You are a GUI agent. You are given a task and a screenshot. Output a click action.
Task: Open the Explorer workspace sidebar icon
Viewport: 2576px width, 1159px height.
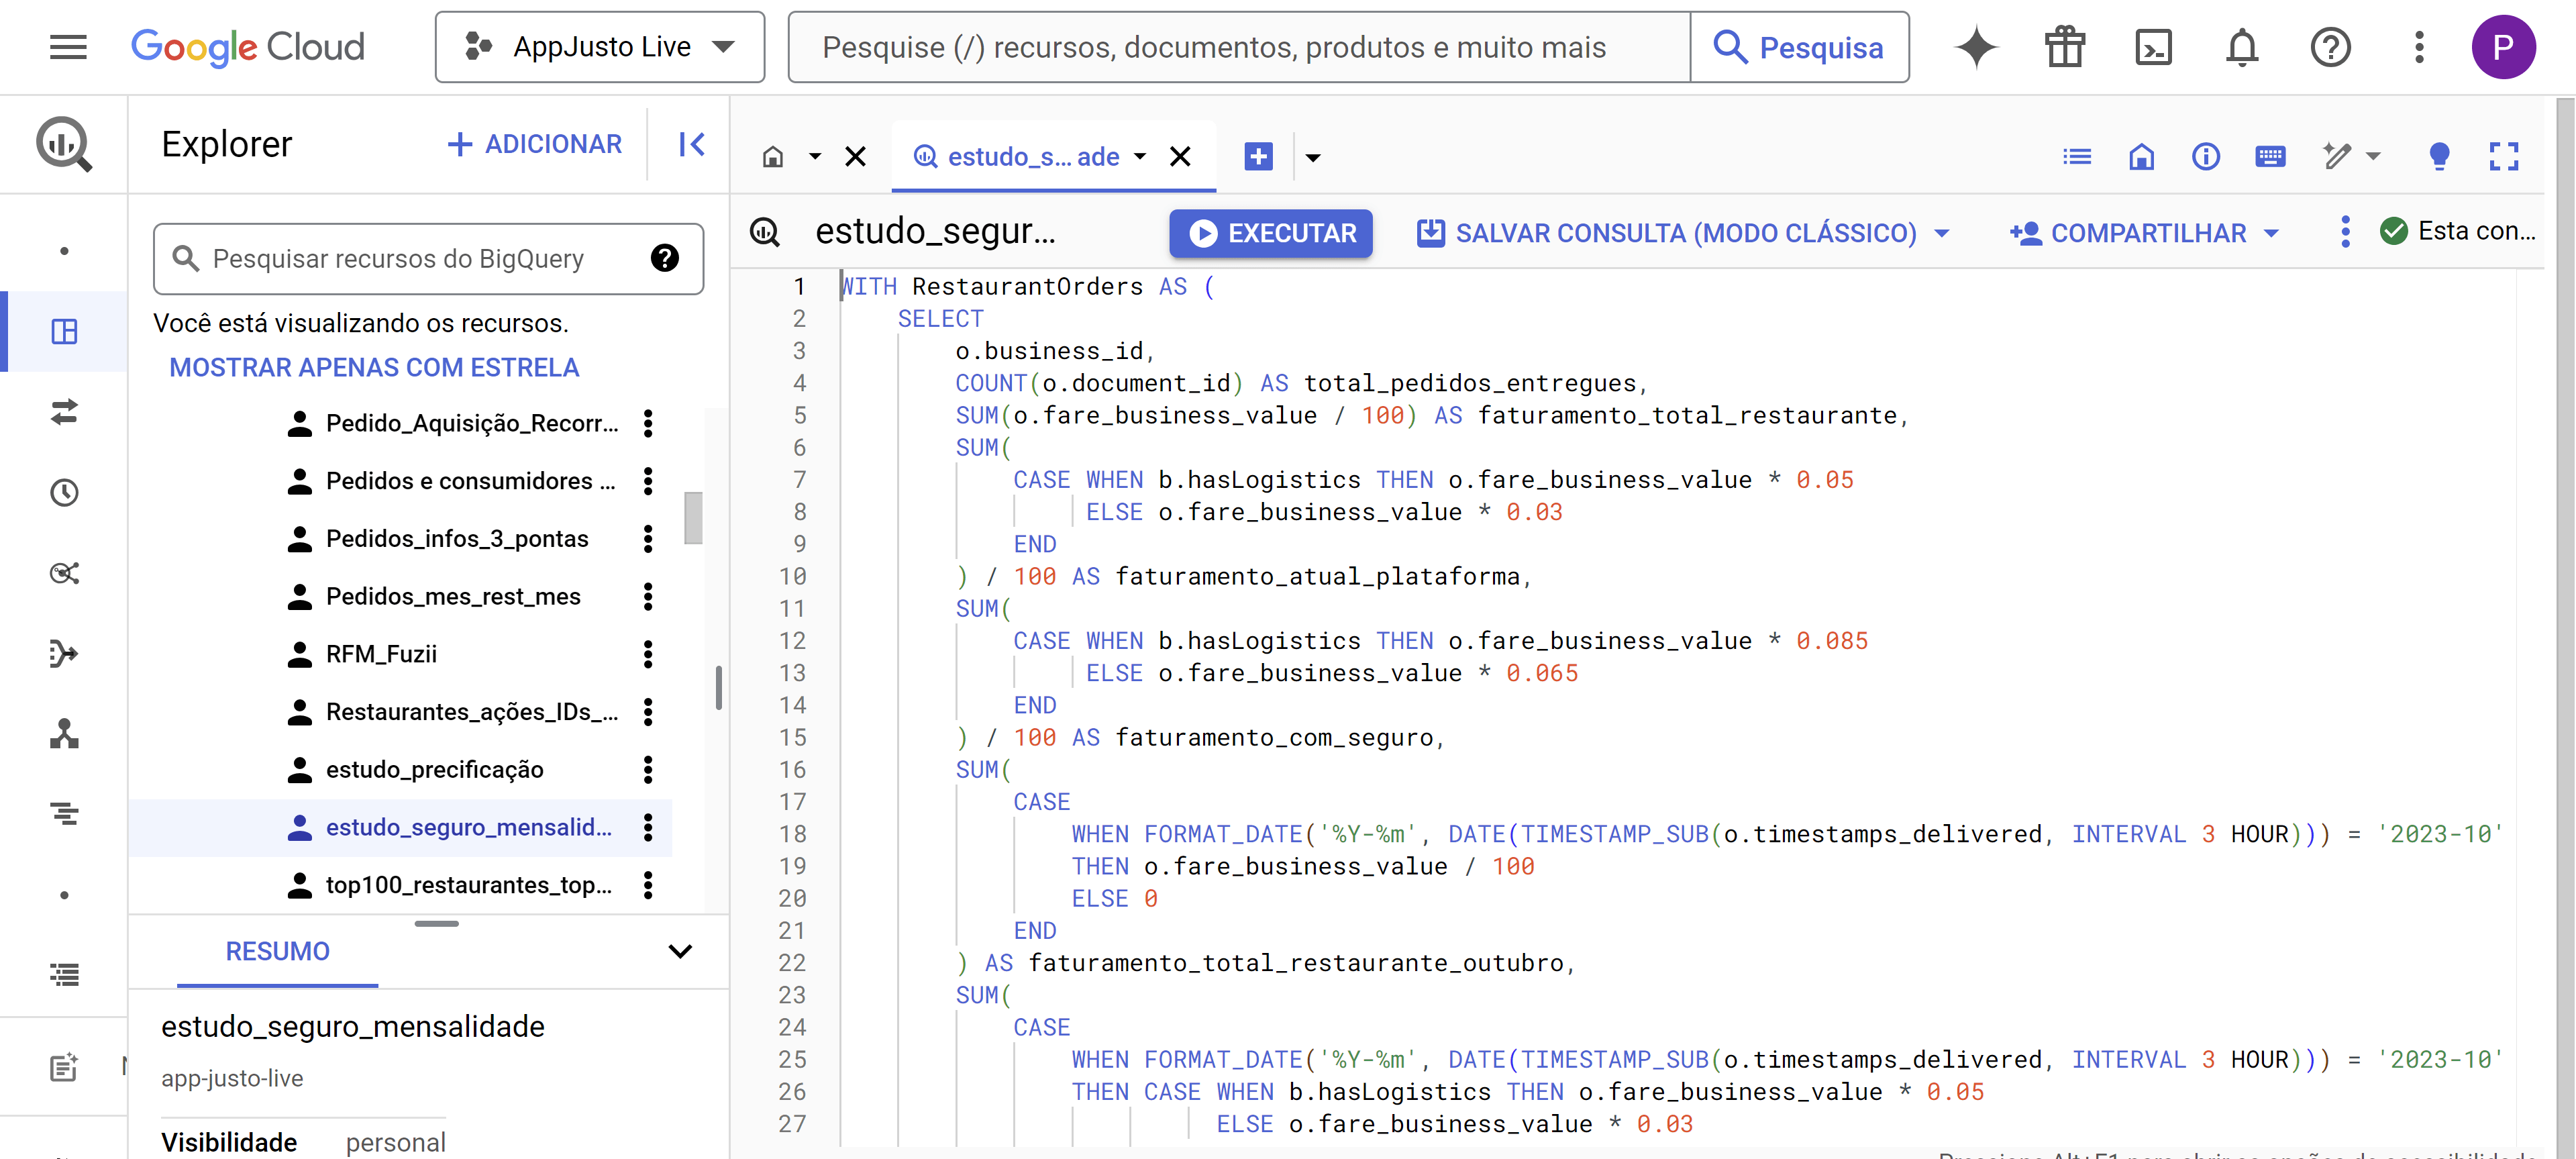click(x=64, y=331)
